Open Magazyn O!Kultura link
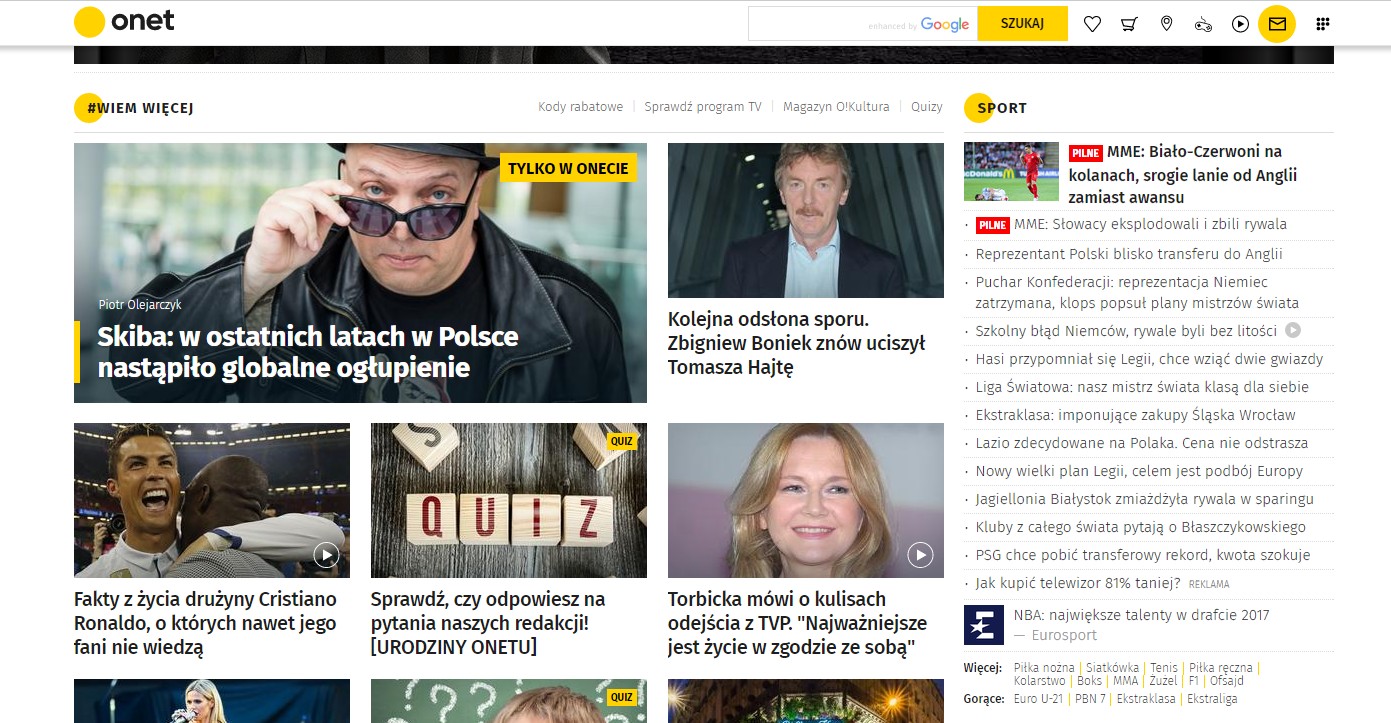 (836, 107)
